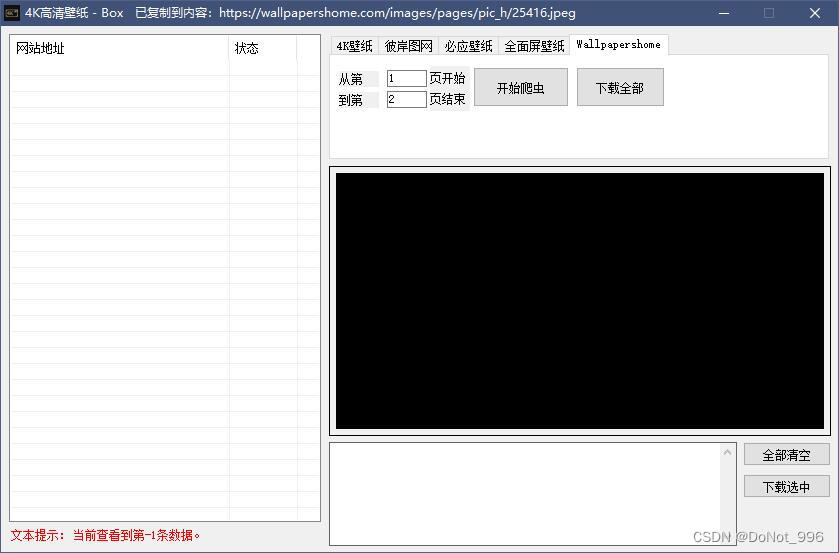The image size is (839, 553).
Task: Click the end page number field
Action: (407, 100)
